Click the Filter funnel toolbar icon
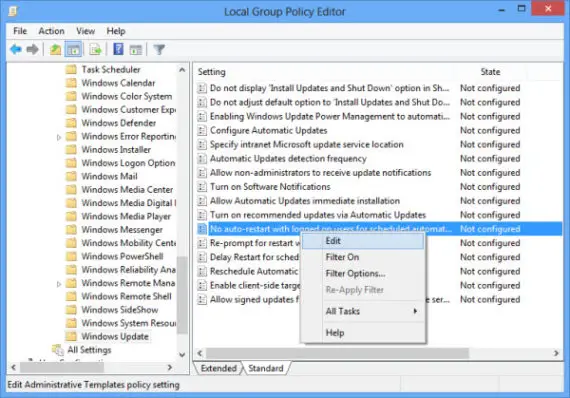The image size is (570, 398). coord(159,49)
